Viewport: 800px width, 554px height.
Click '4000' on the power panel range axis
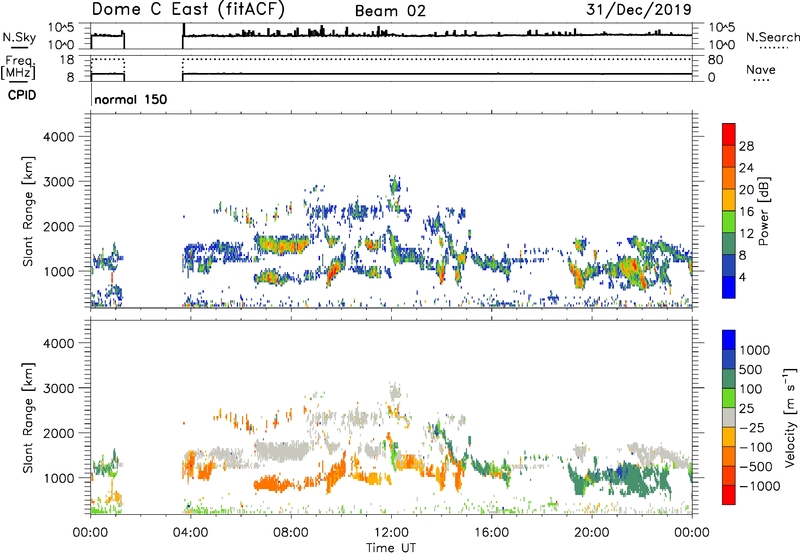coord(59,137)
